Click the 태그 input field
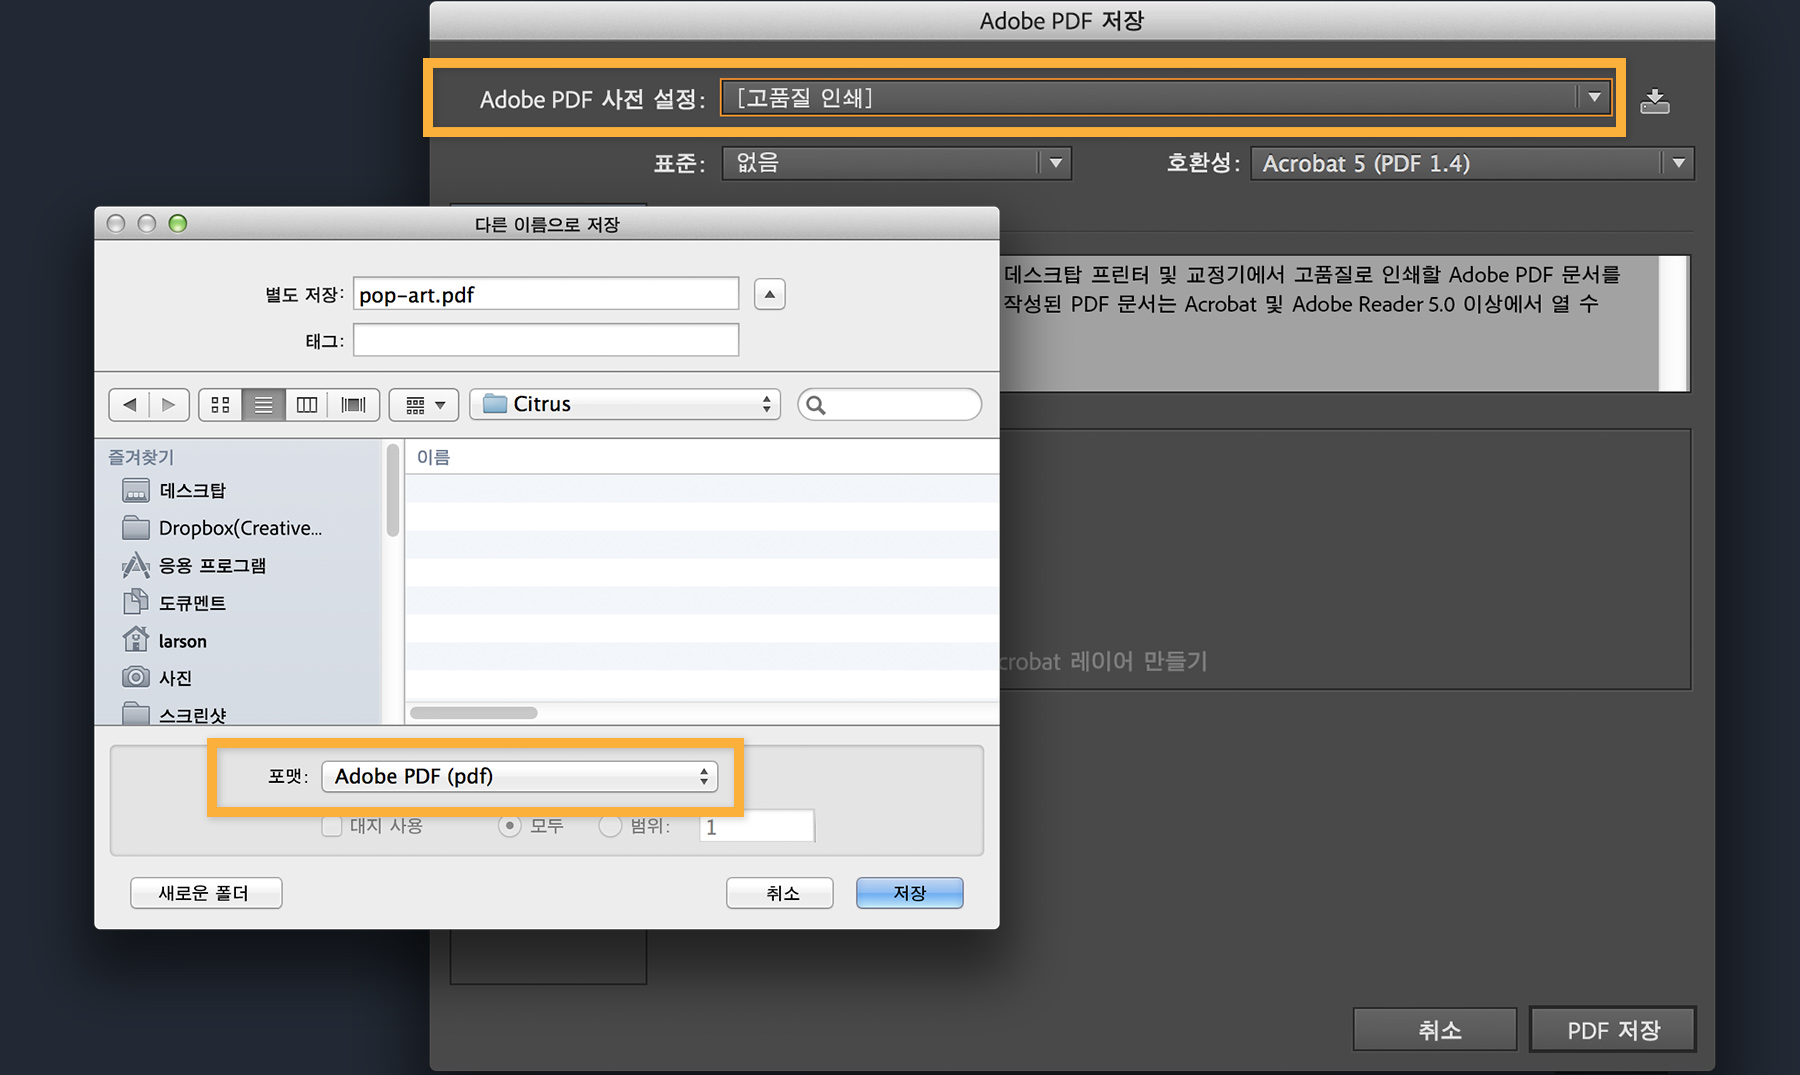This screenshot has height=1075, width=1800. (x=546, y=341)
